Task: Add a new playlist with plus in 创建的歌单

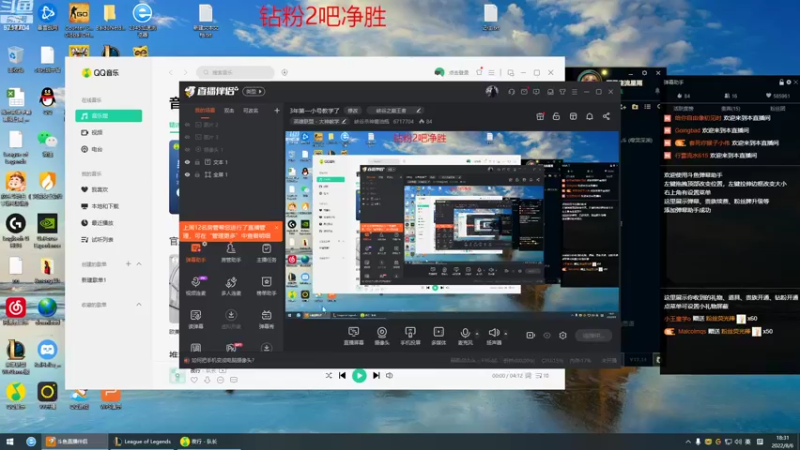Action: tap(128, 264)
